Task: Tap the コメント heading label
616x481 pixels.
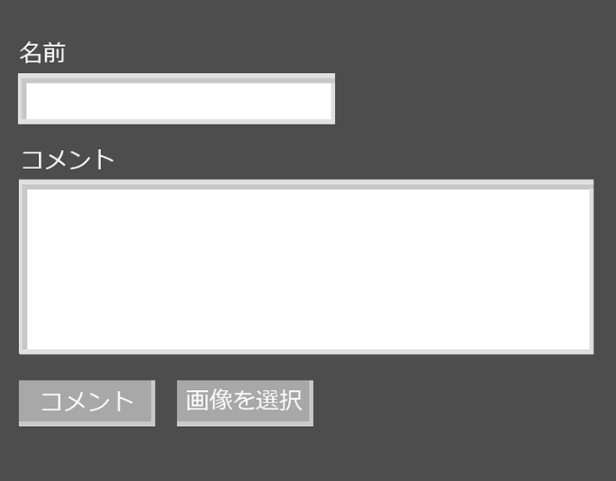Action: pyautogui.click(x=68, y=160)
